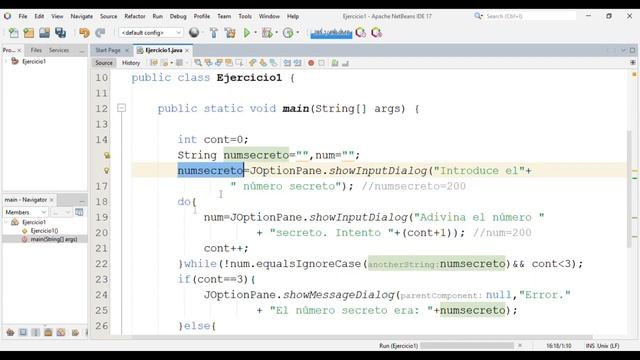The image size is (640, 360).
Task: Open the Debug Project arrow dropdown
Action: click(x=276, y=33)
